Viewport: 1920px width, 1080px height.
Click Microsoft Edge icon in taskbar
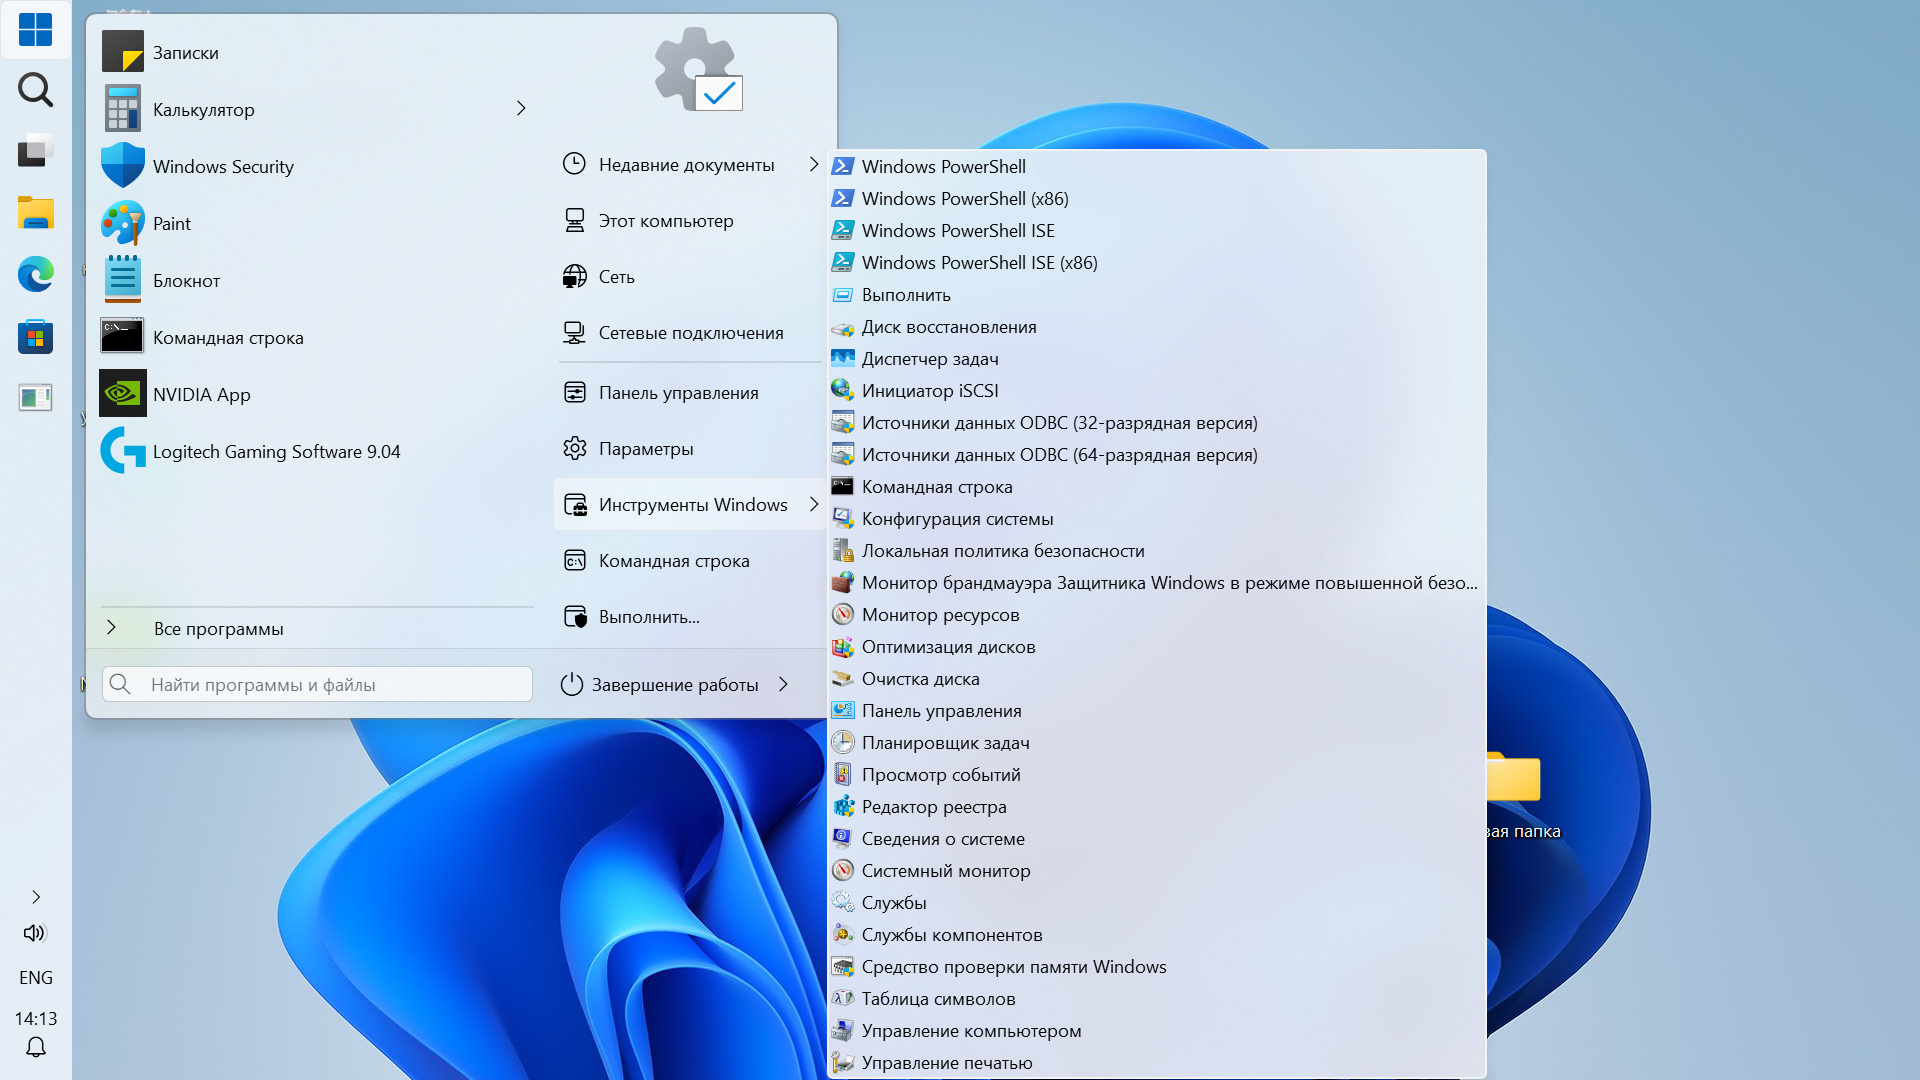[35, 274]
